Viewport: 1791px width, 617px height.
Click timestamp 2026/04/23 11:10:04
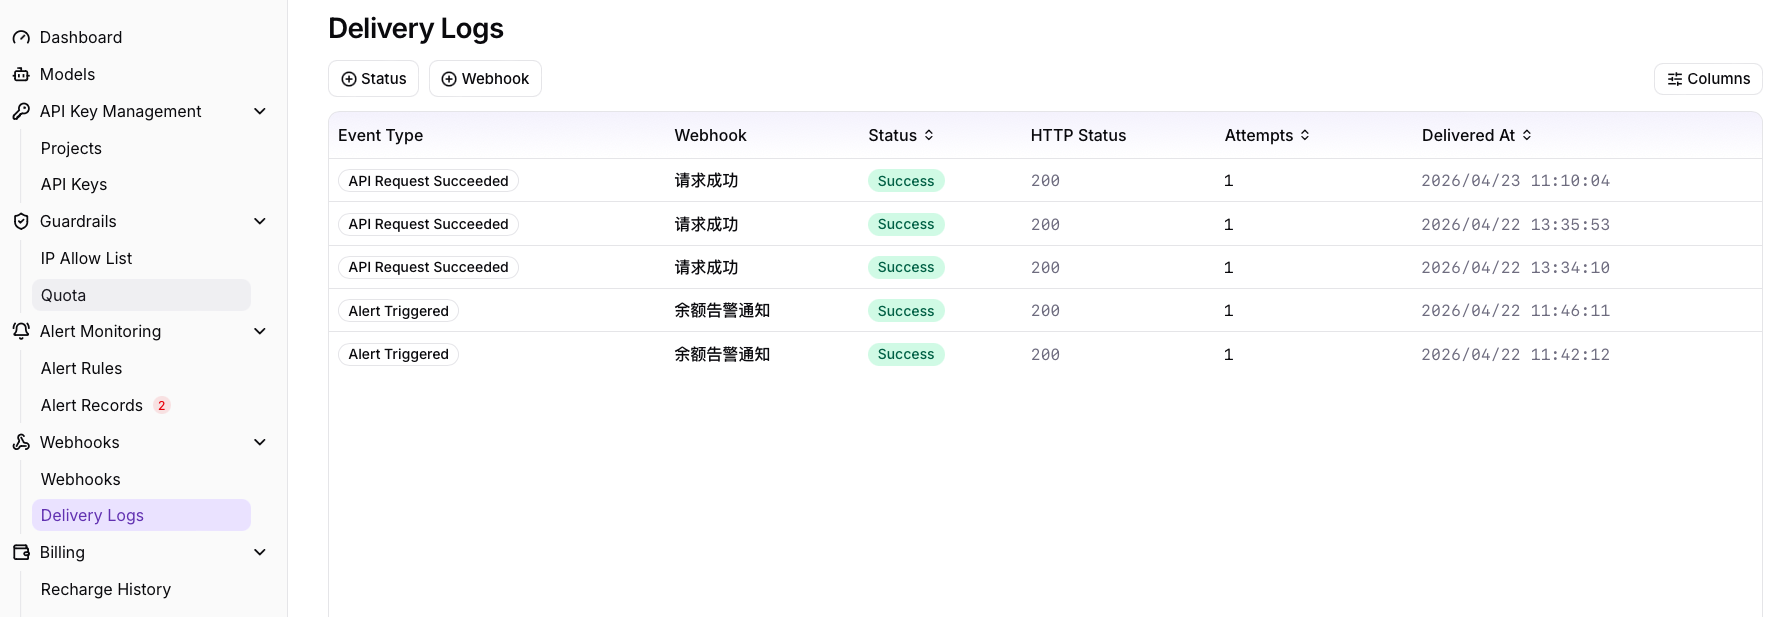point(1515,181)
